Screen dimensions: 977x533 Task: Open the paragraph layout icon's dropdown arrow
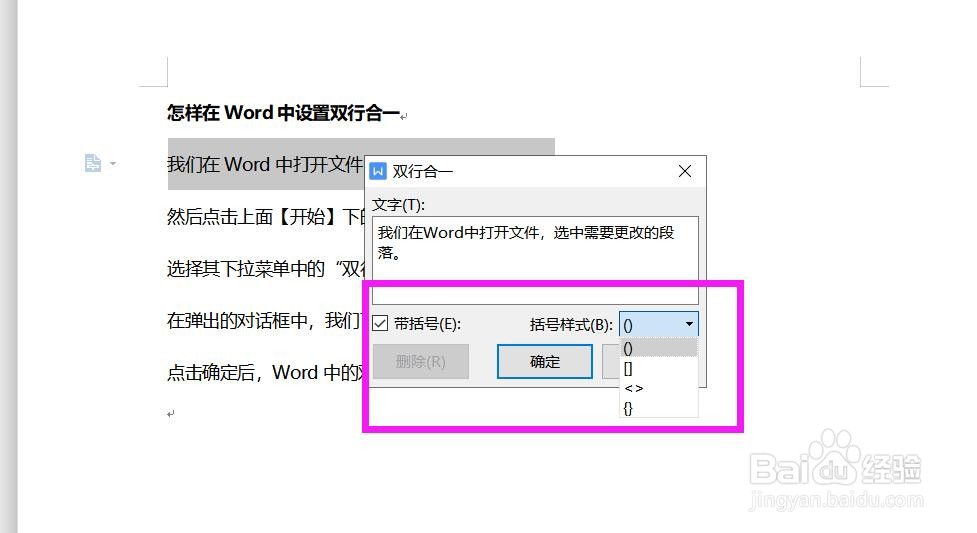(x=113, y=164)
